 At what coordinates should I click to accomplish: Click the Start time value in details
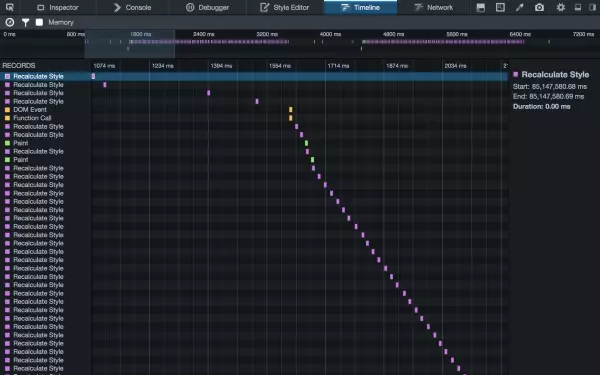point(559,86)
